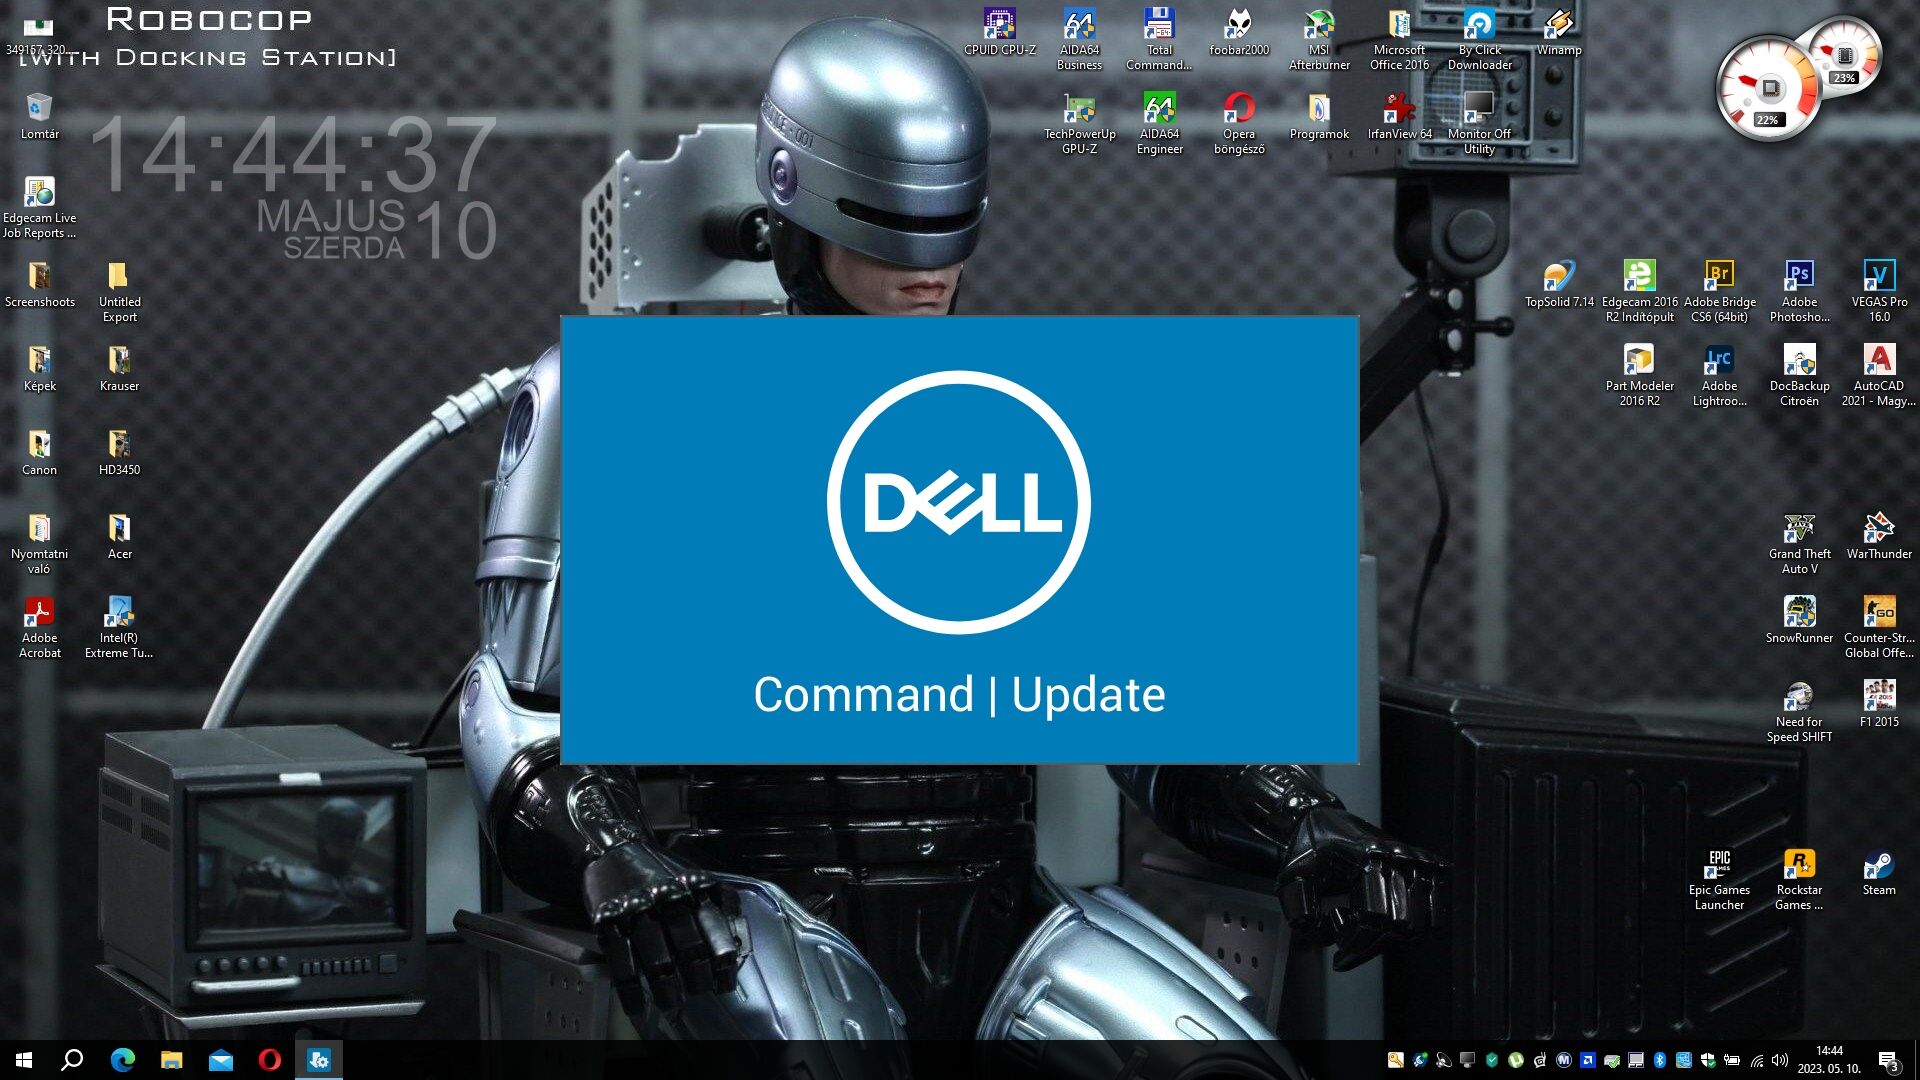Launch SnowRunner shortcut

1799,620
